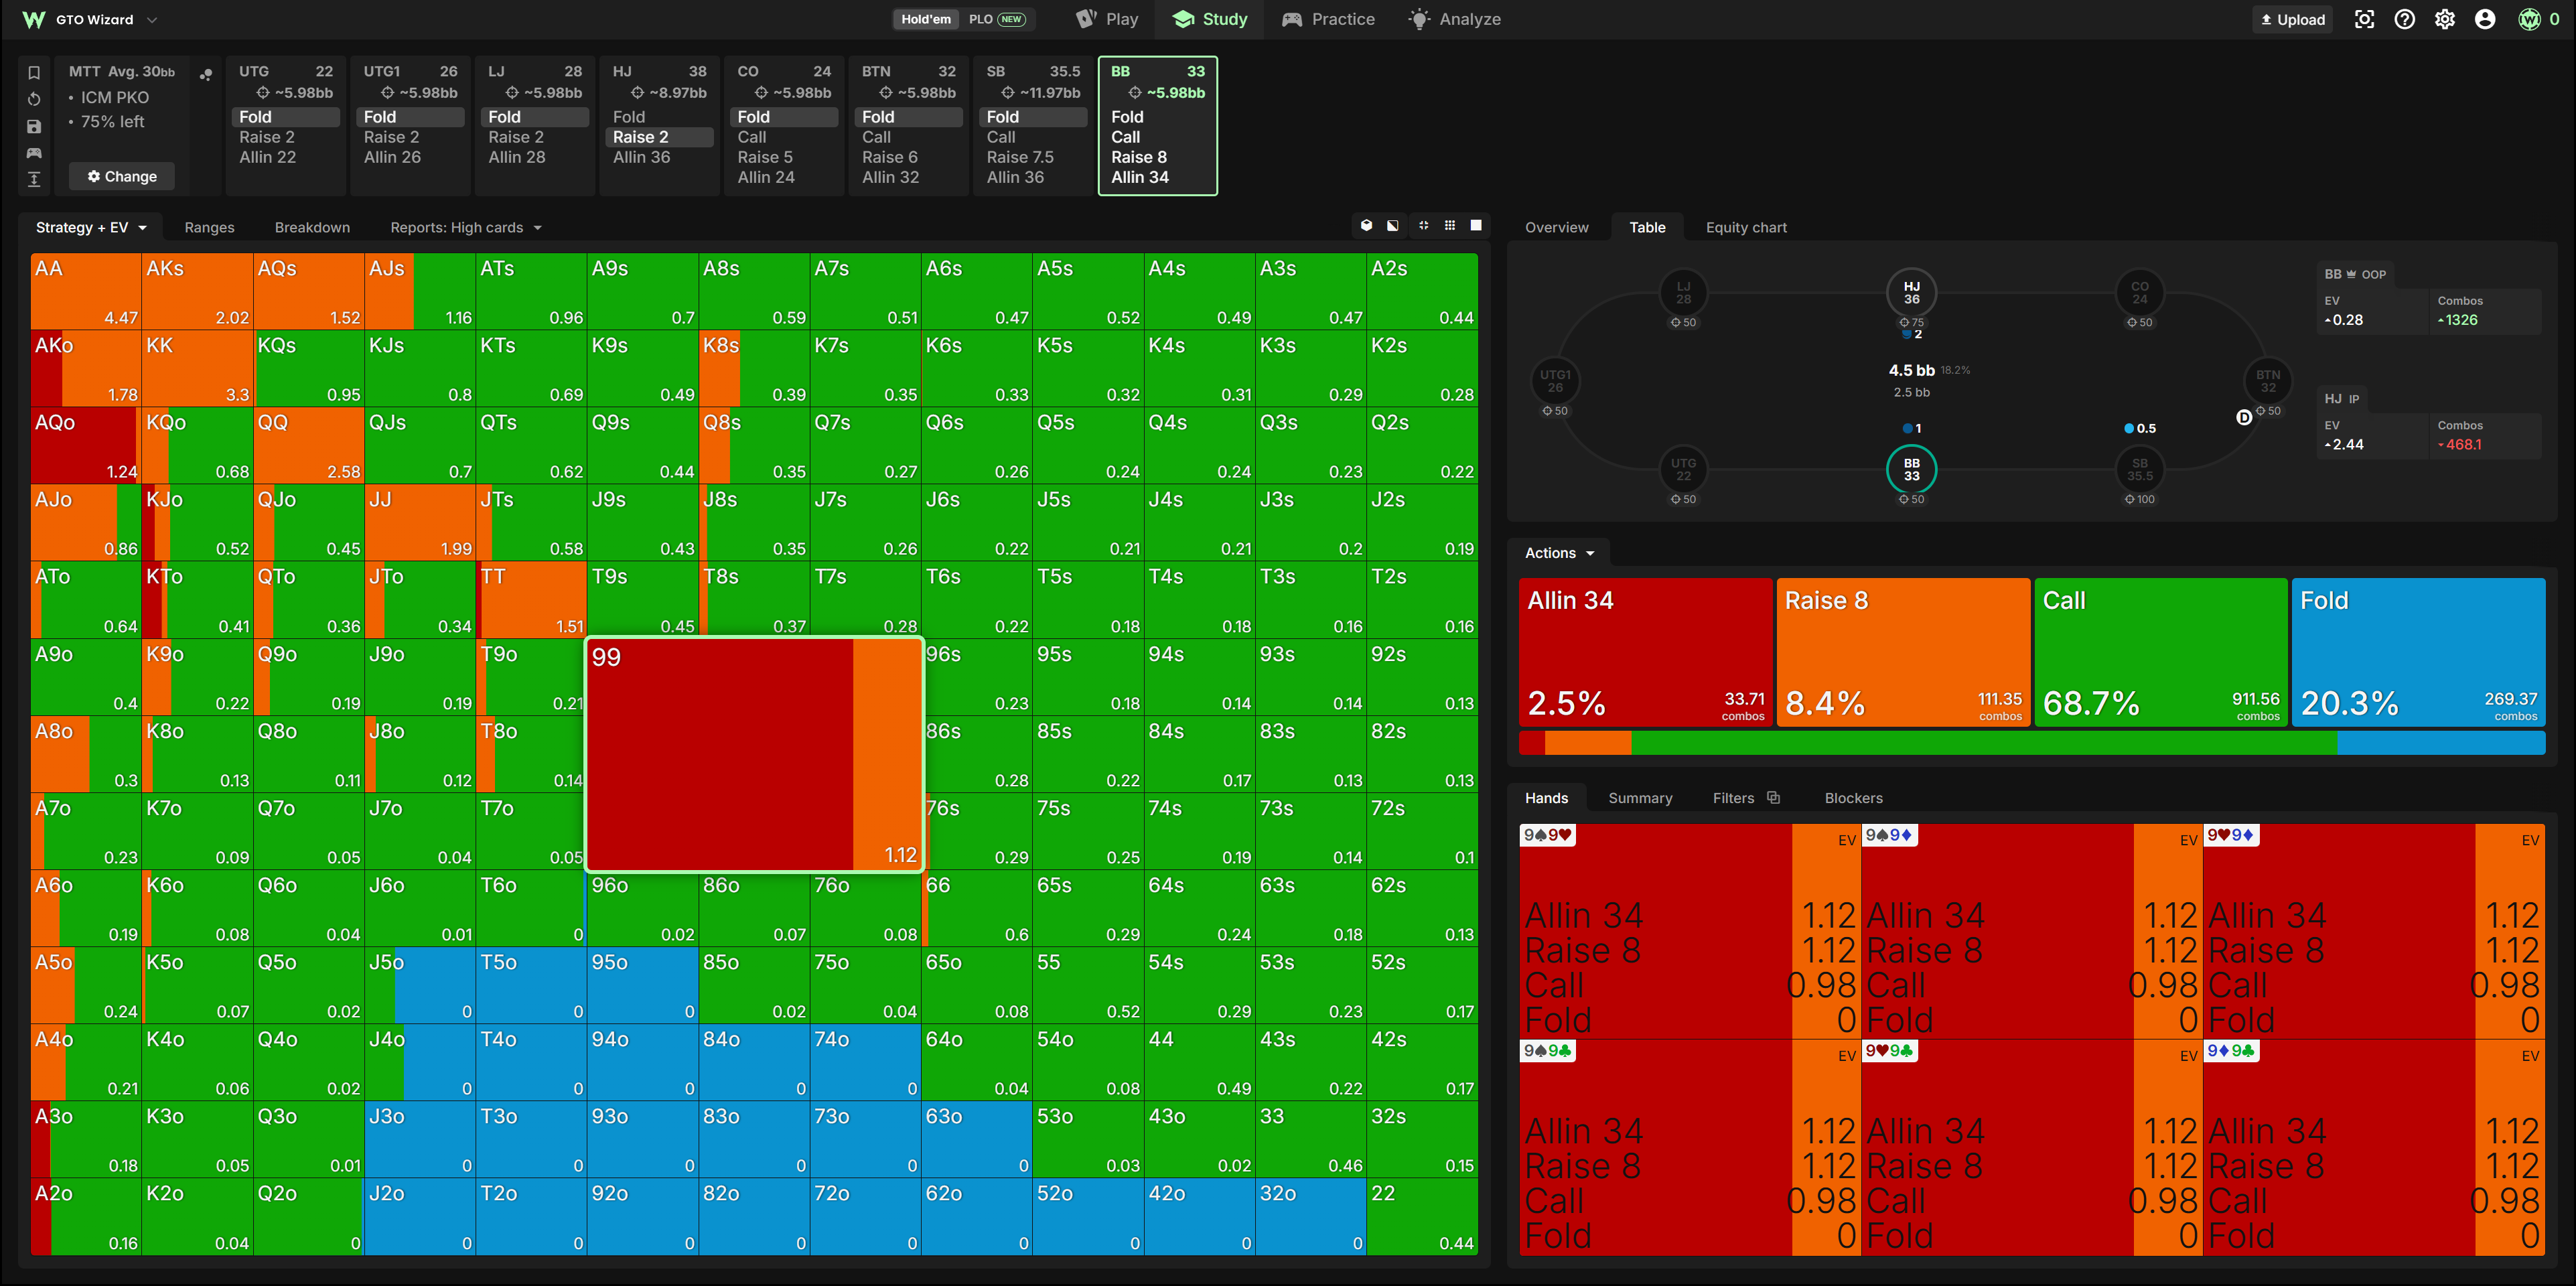Select the nine-dot grid matrix view

[x=1450, y=226]
